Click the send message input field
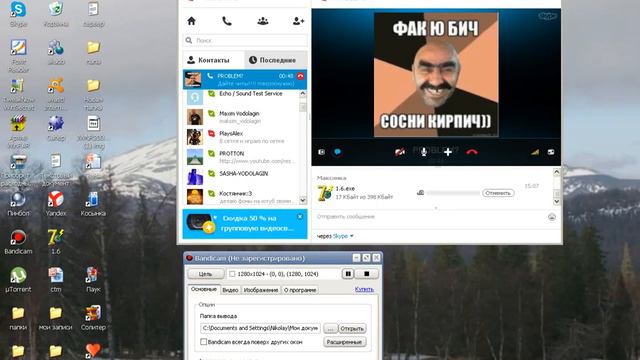This screenshot has width=640, height=360. tap(431, 217)
